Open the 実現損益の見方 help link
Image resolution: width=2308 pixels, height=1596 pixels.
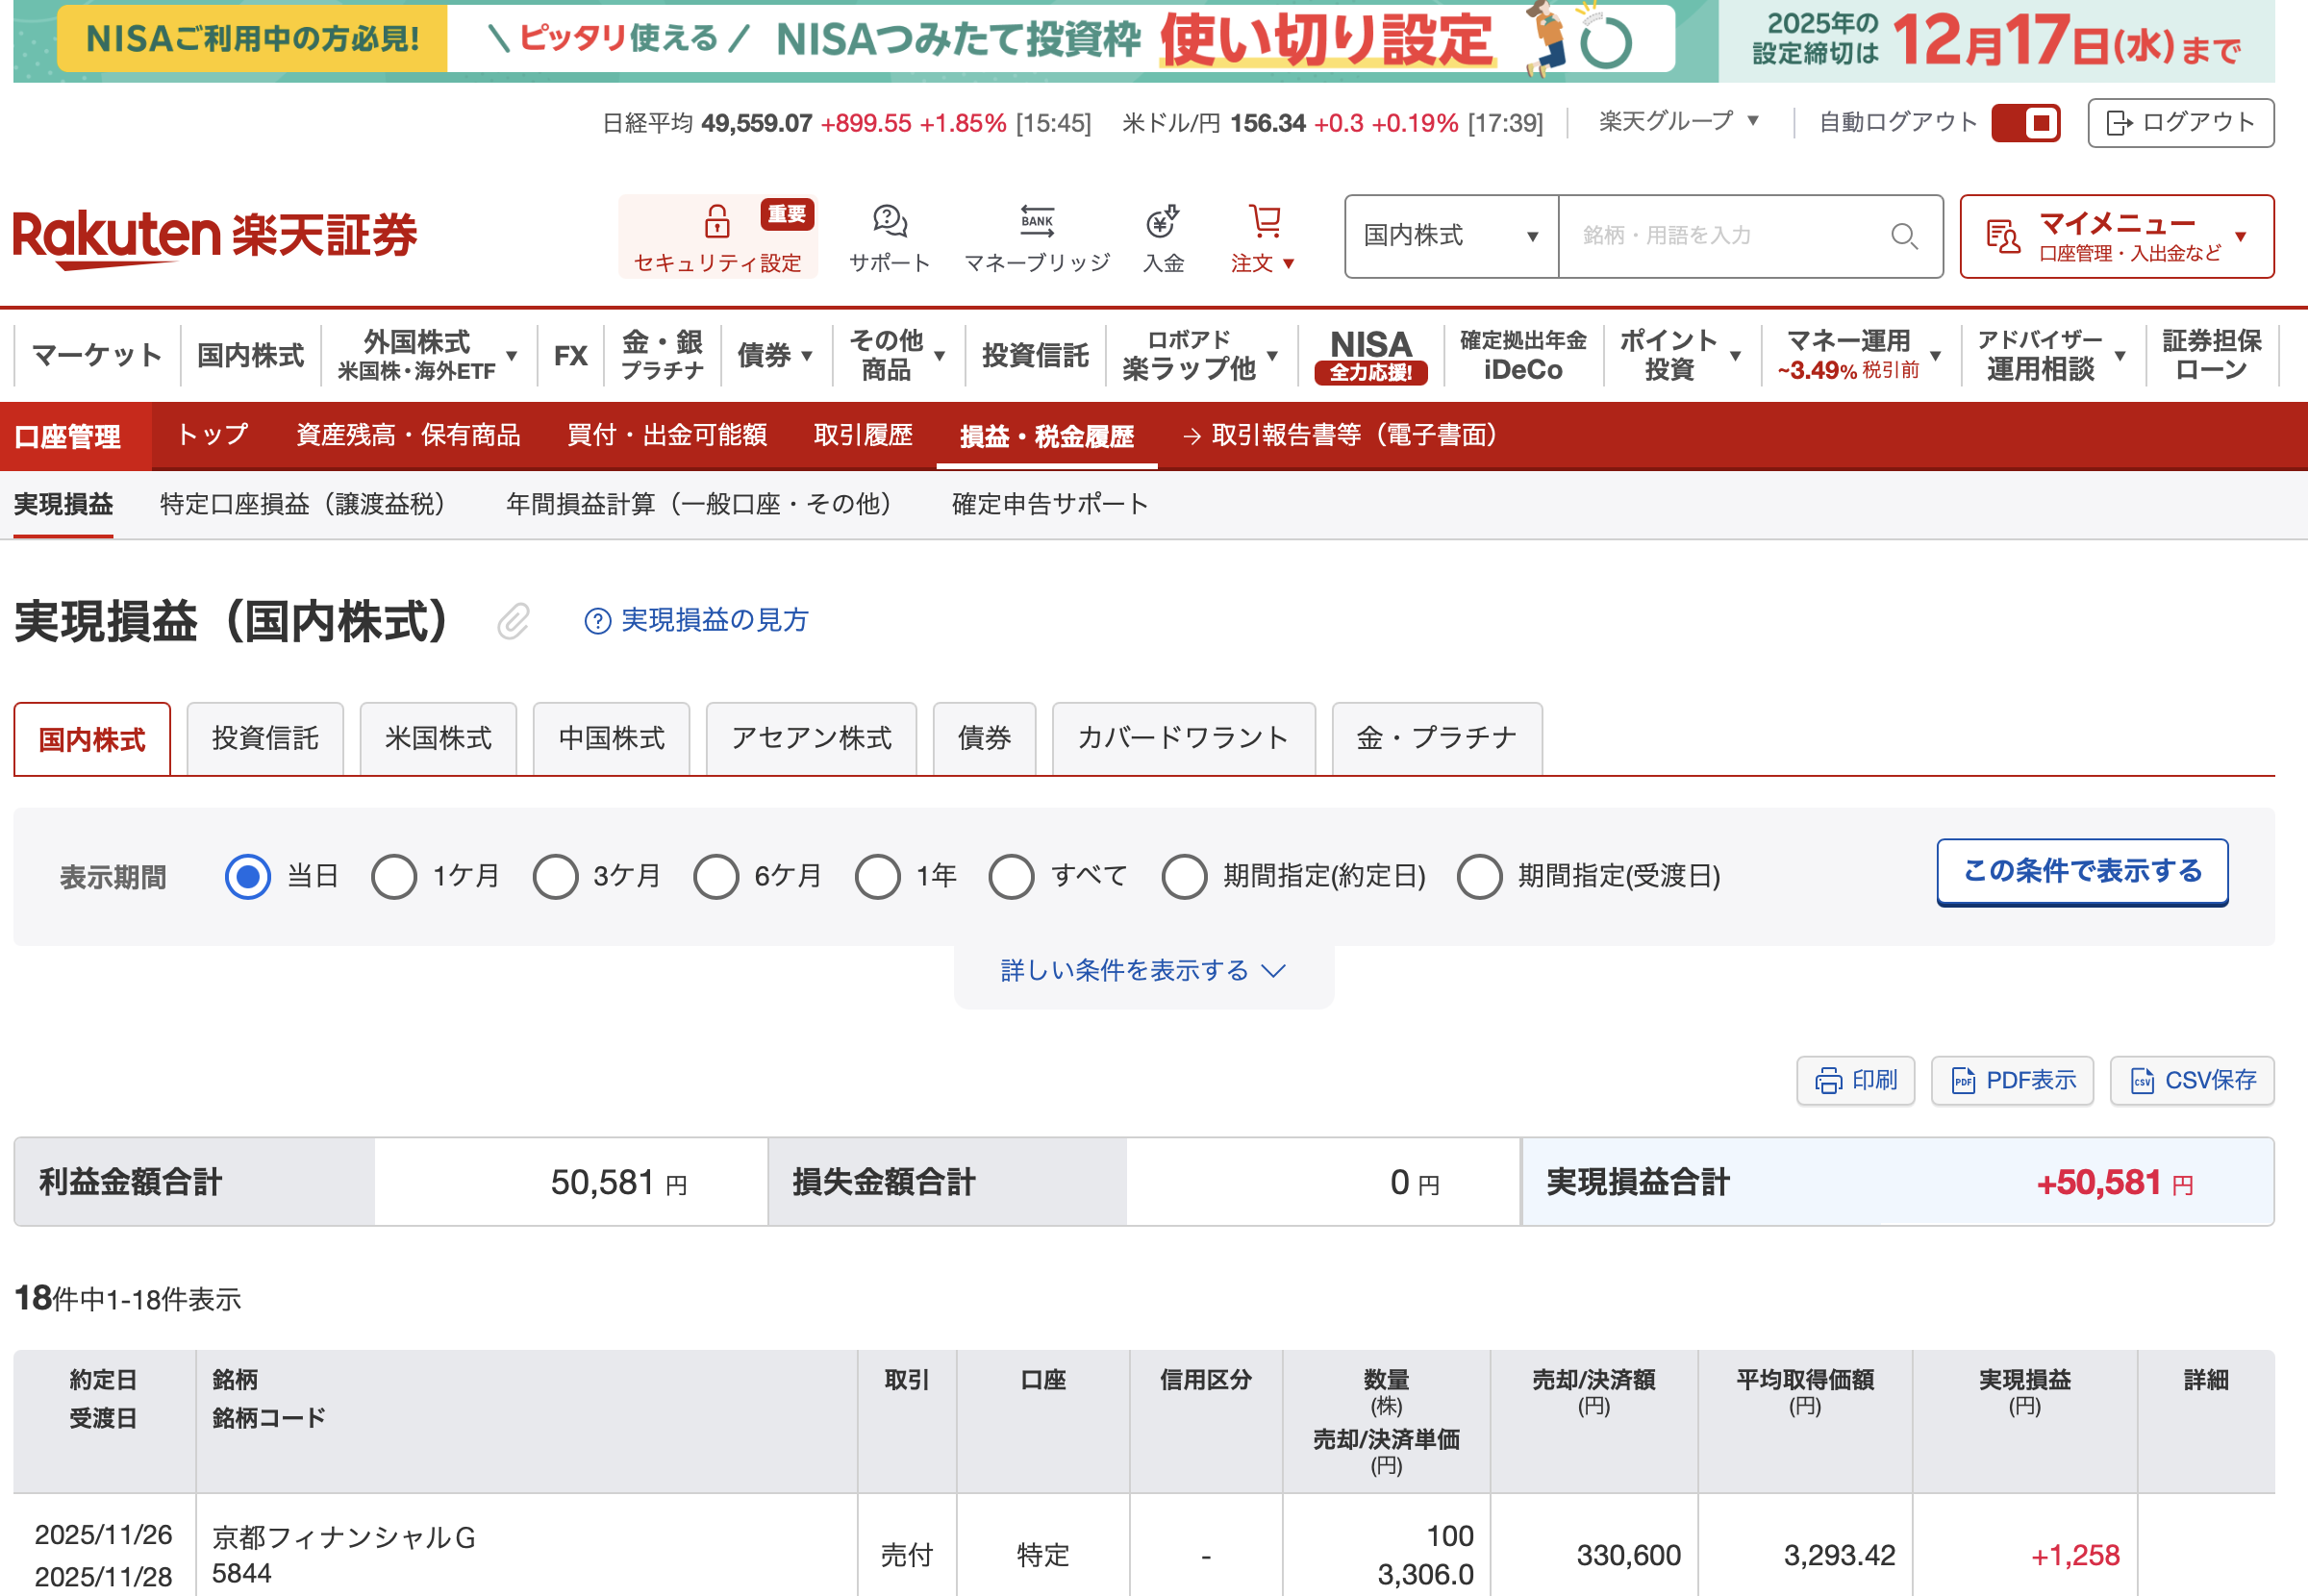pos(713,621)
